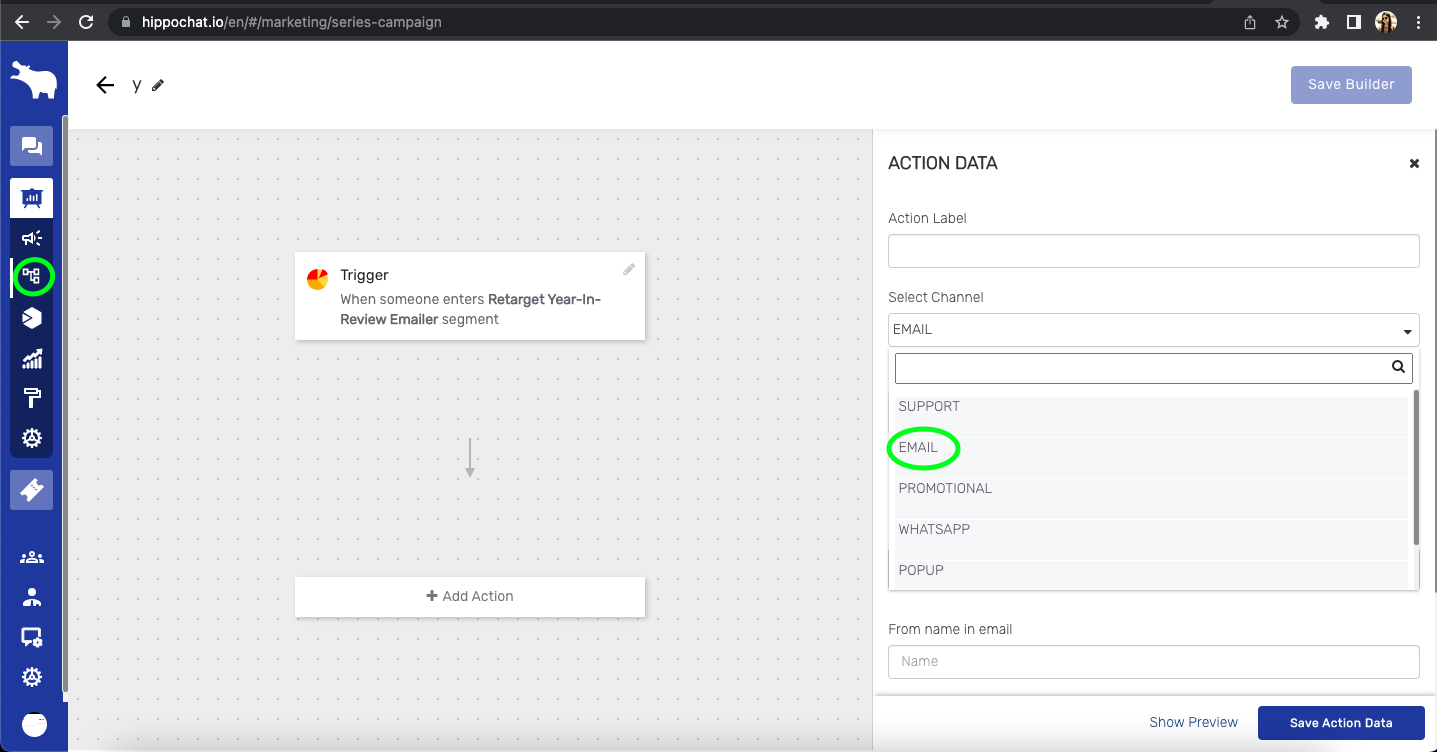Click the Action Label input field
Viewport: 1437px width, 752px height.
1153,251
